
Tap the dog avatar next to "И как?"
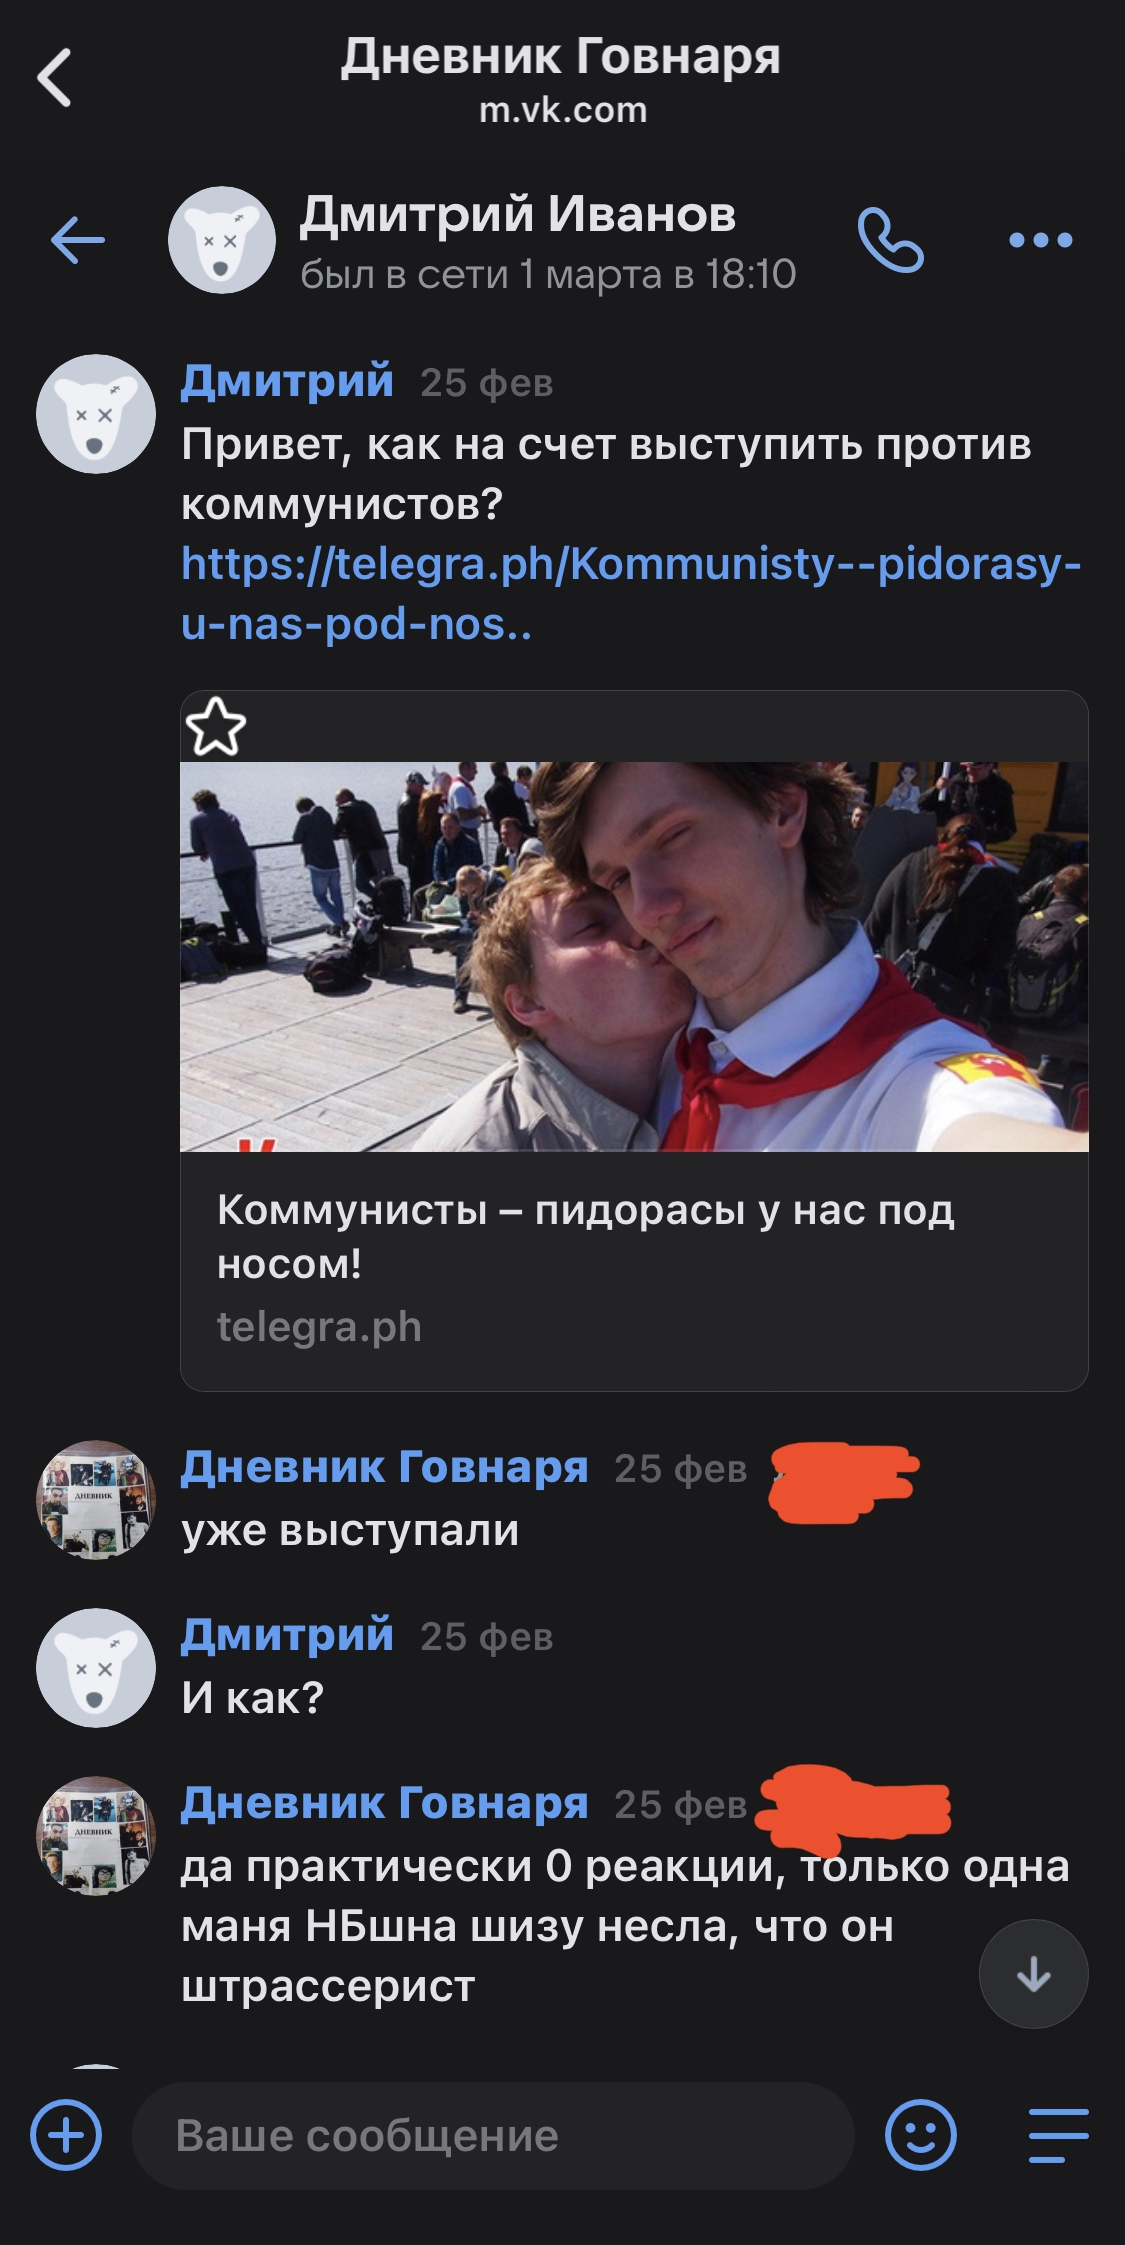click(96, 1668)
